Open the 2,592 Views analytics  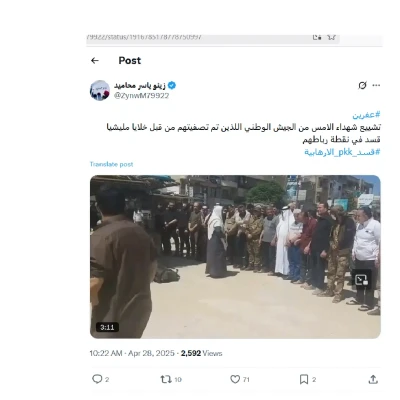click(x=201, y=353)
